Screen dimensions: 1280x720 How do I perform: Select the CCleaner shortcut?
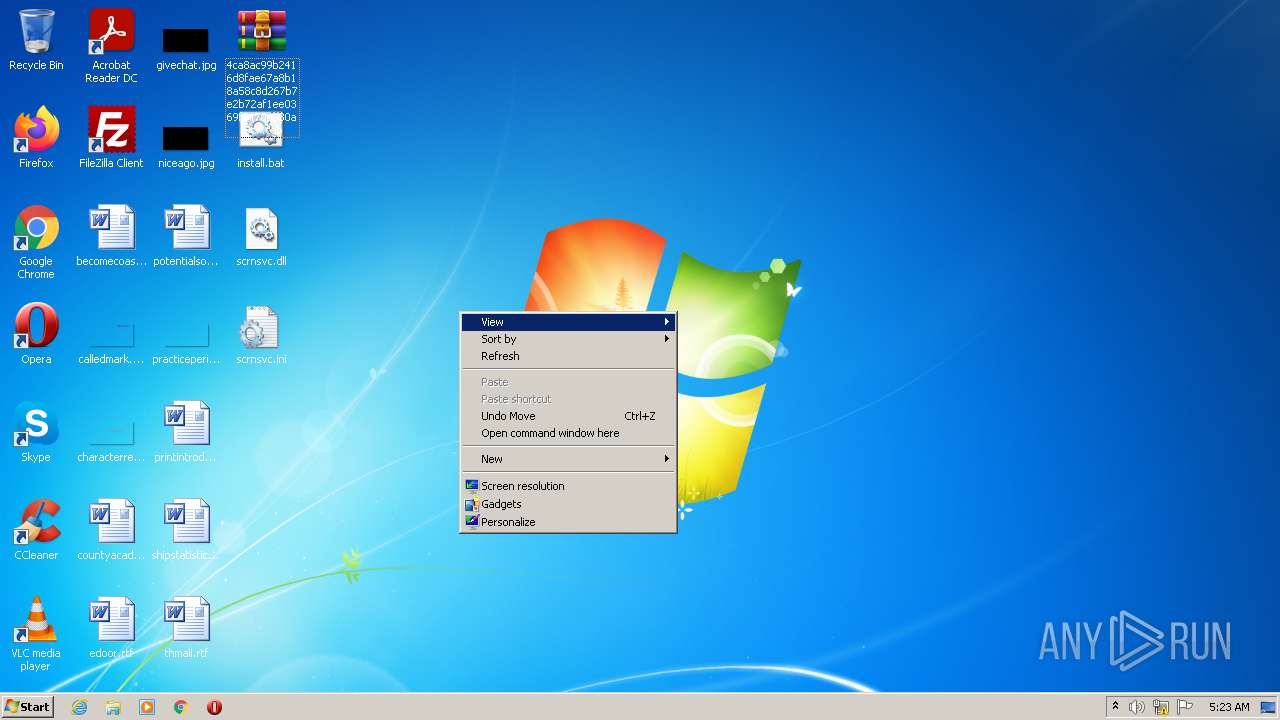pyautogui.click(x=36, y=530)
